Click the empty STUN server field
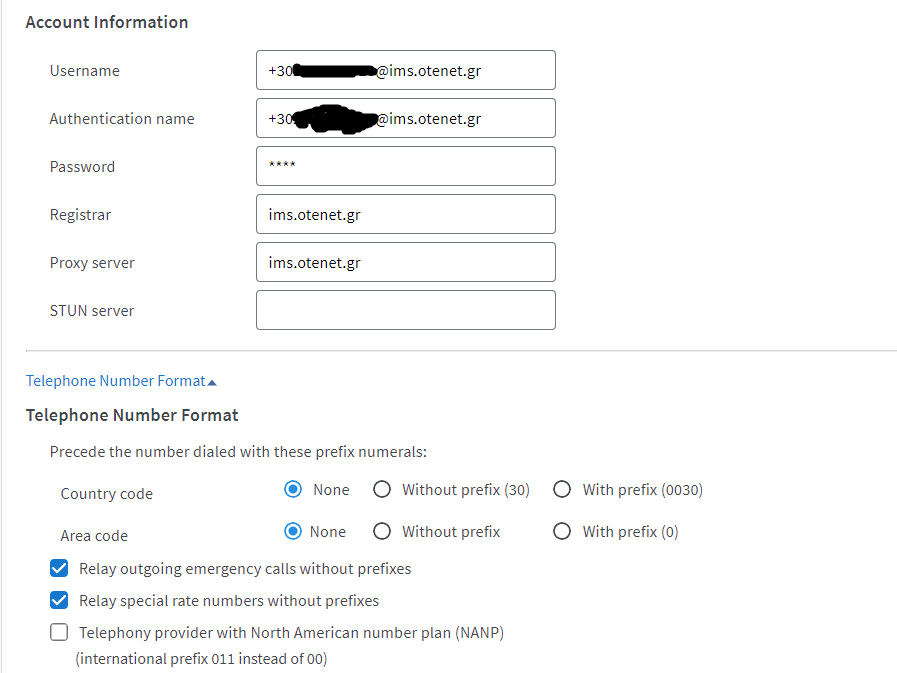 point(405,311)
